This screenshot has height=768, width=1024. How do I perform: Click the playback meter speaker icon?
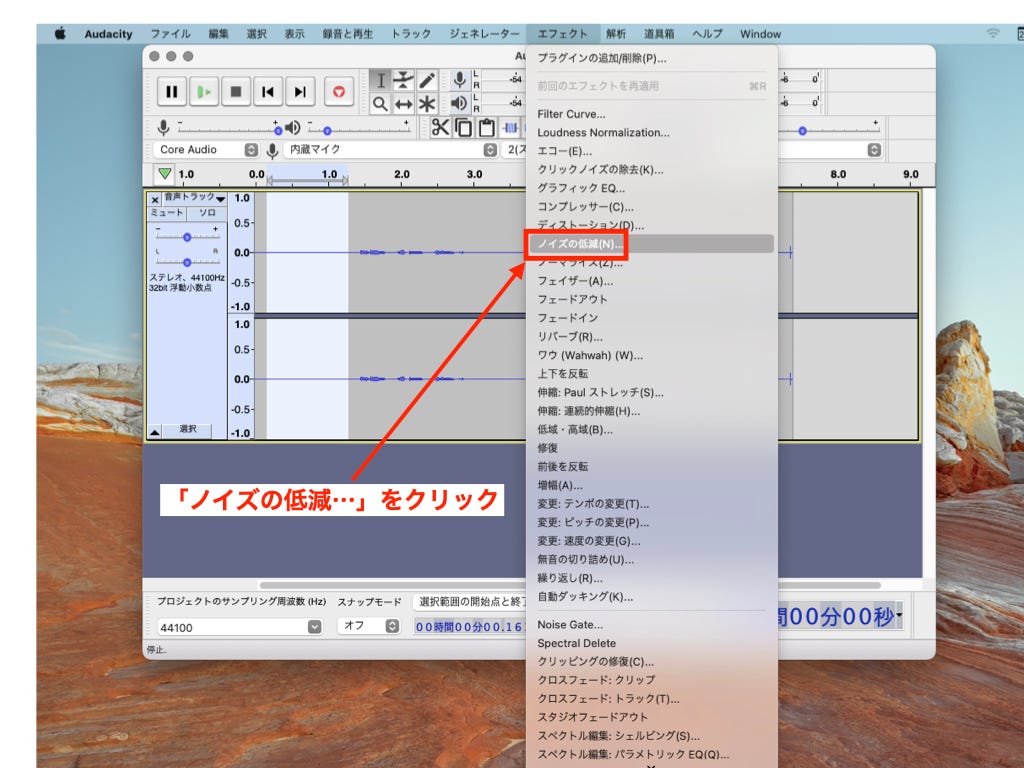click(x=459, y=103)
